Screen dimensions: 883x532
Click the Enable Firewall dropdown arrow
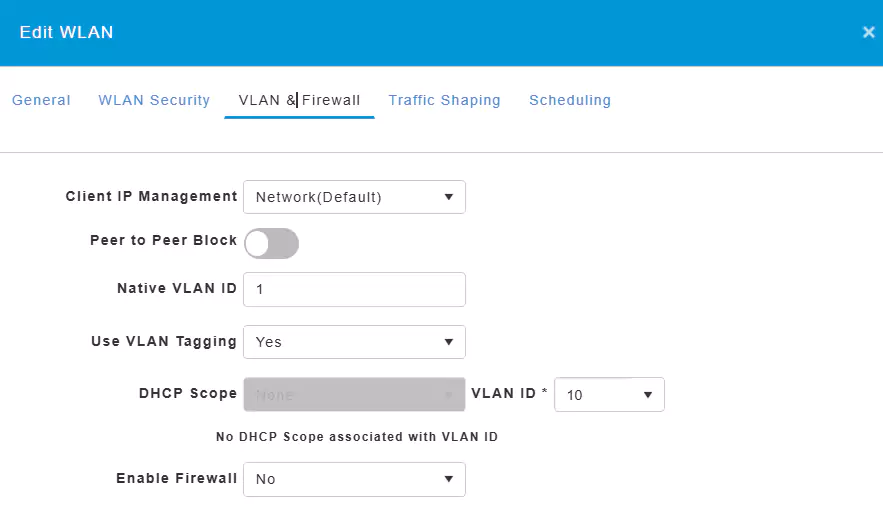(x=449, y=479)
